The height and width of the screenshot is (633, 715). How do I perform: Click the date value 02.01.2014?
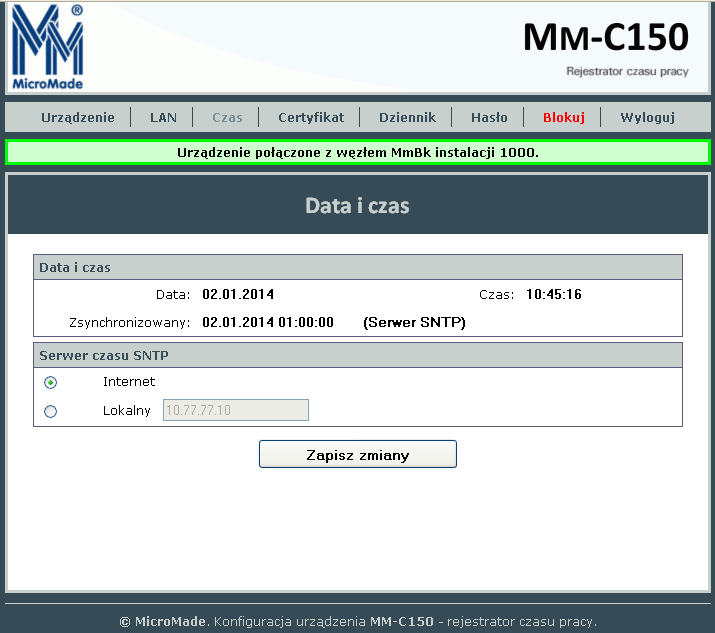pos(238,294)
